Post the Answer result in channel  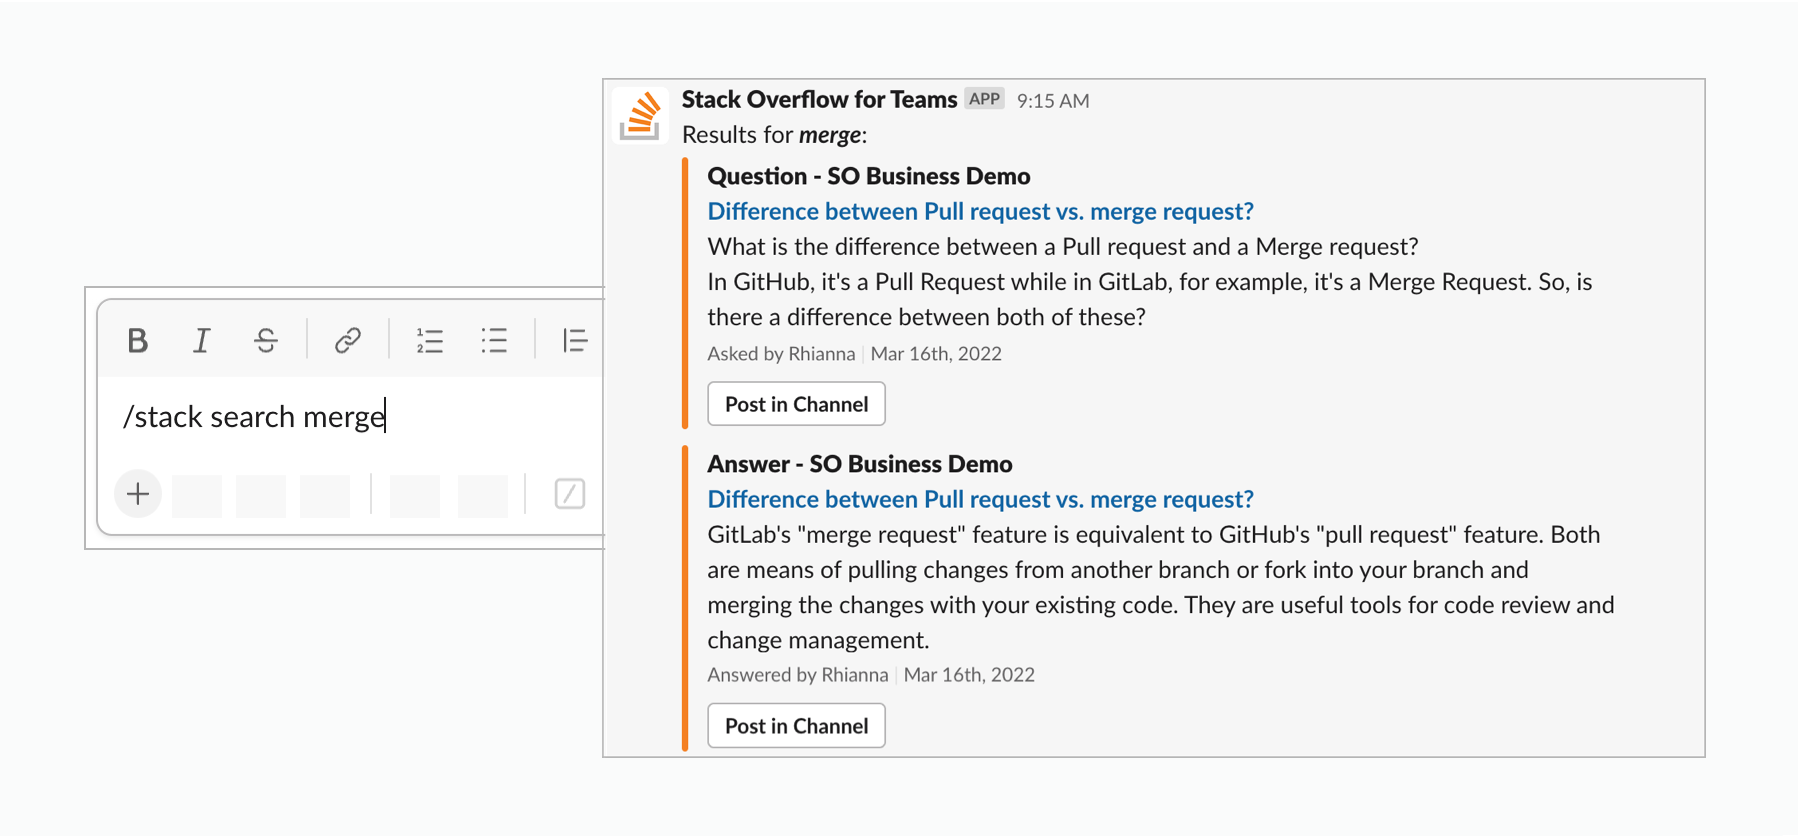(x=796, y=726)
